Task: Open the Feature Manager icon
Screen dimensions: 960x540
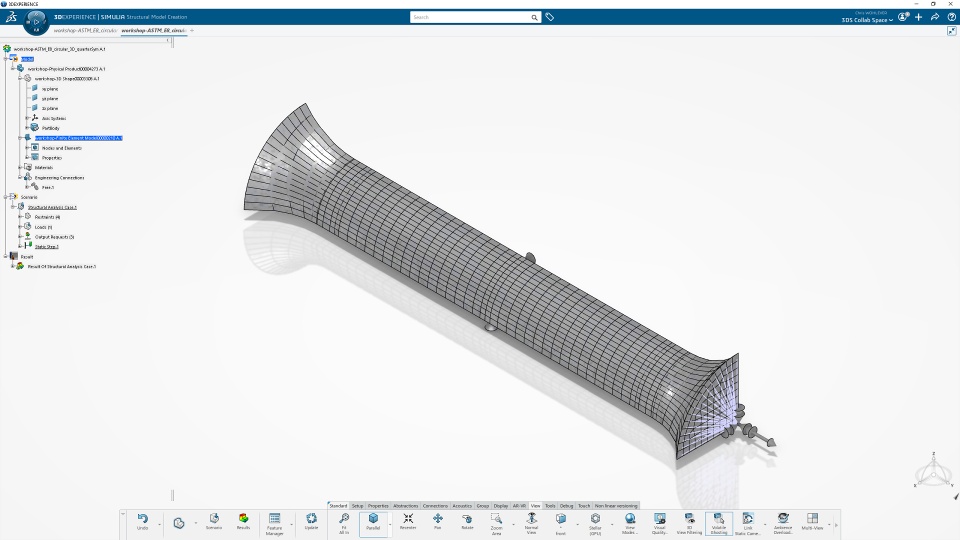Action: [x=274, y=519]
